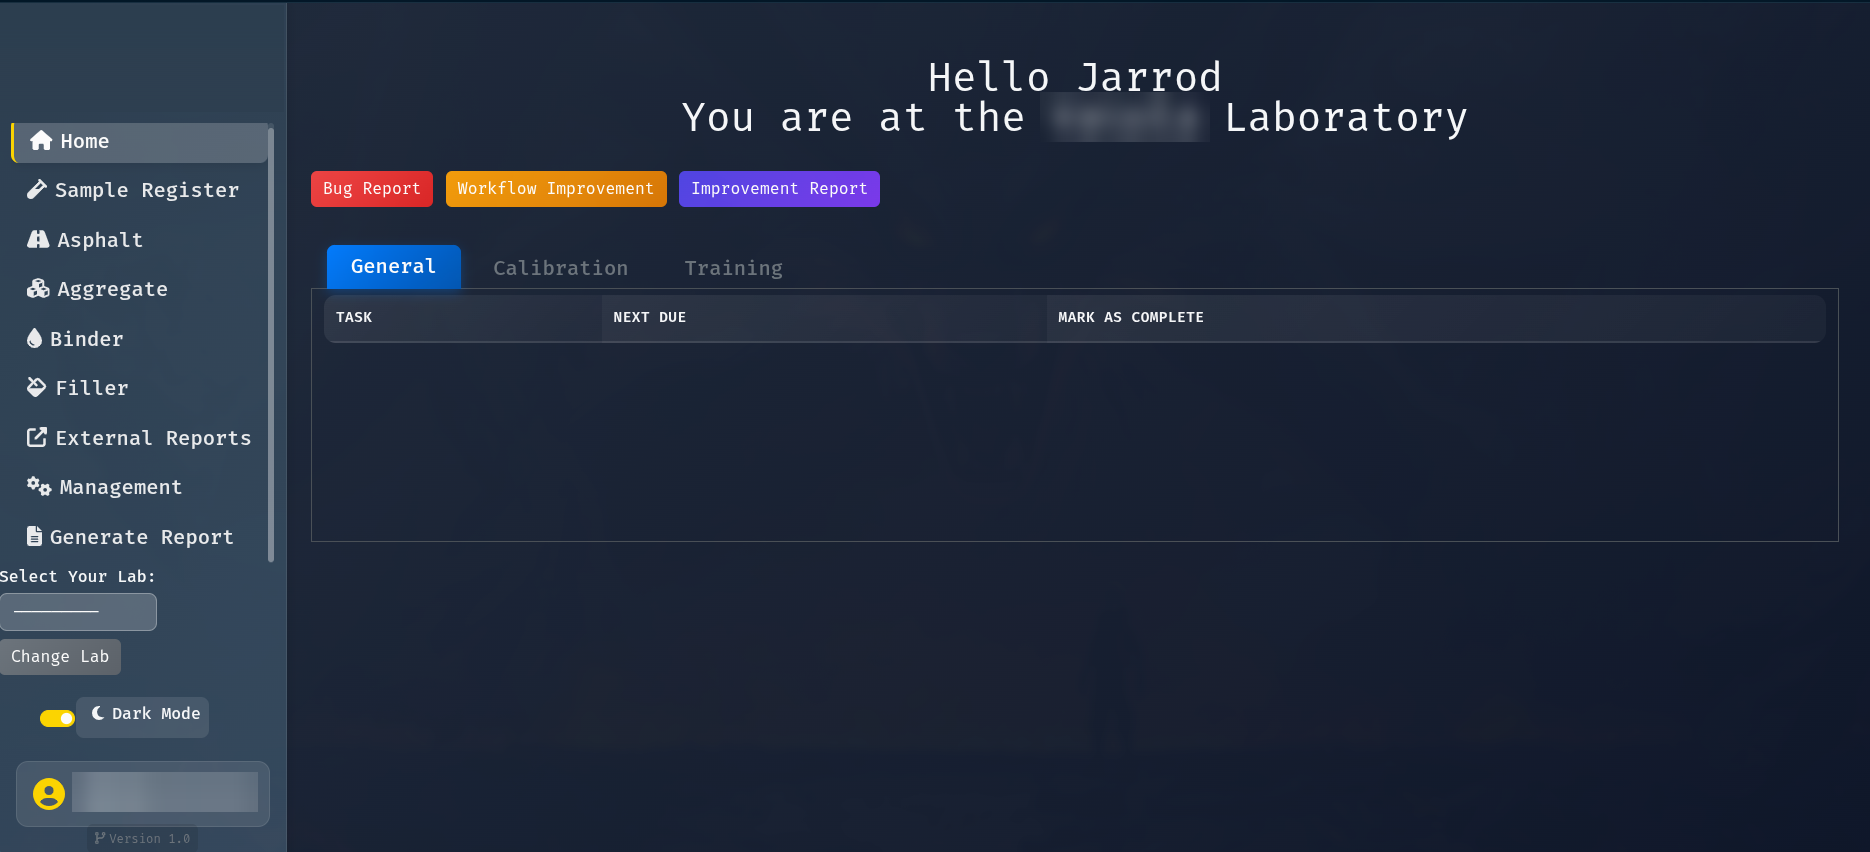Open Filler in the sidebar
1870x852 pixels.
tap(139, 388)
